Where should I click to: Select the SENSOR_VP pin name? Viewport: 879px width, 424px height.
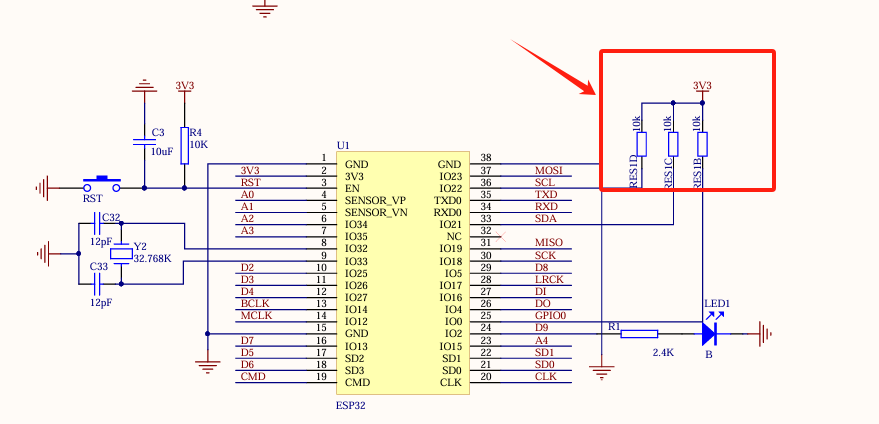coord(375,200)
